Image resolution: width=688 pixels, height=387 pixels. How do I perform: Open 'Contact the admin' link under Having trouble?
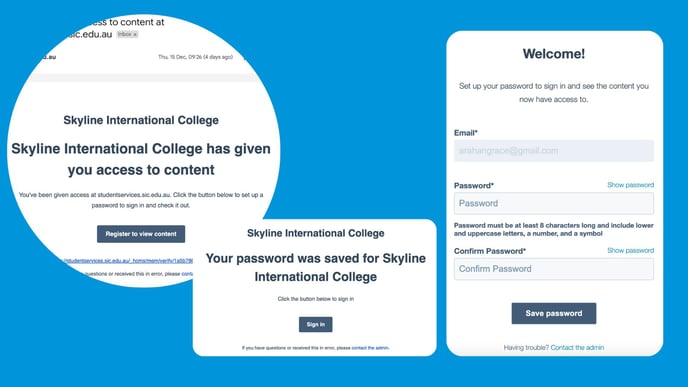point(577,348)
